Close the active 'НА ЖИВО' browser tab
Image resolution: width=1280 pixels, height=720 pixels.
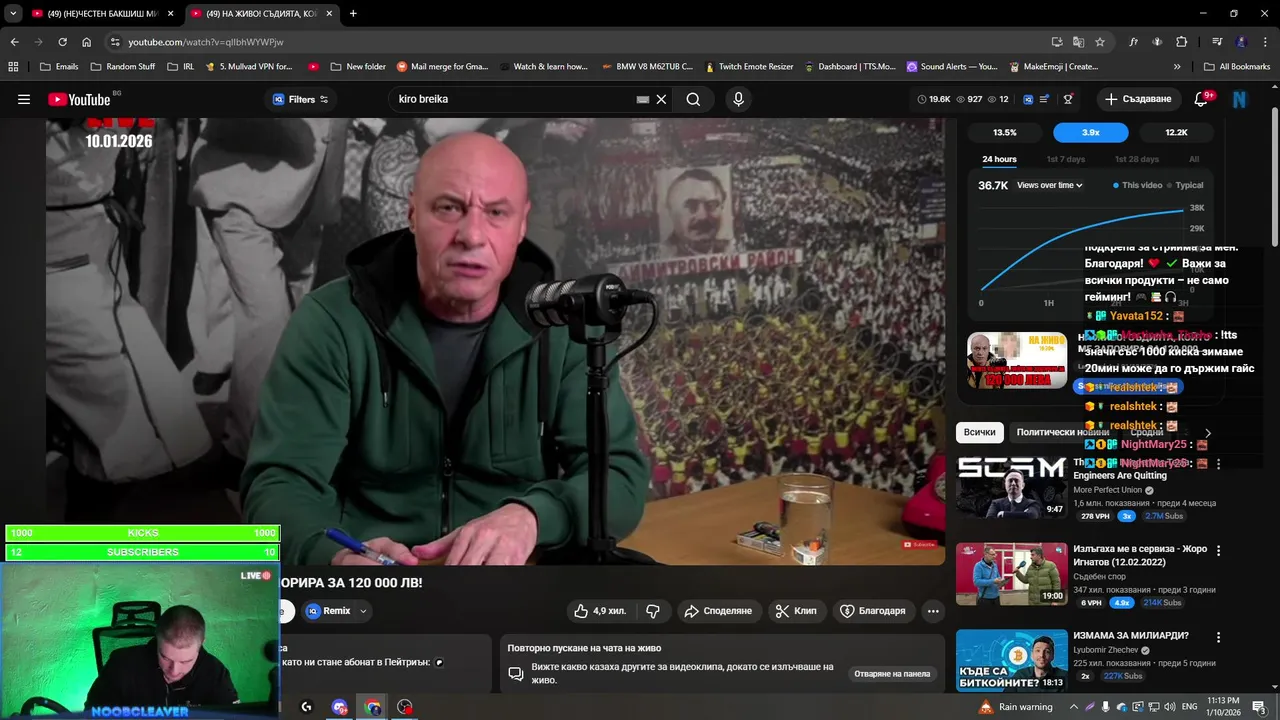[329, 13]
